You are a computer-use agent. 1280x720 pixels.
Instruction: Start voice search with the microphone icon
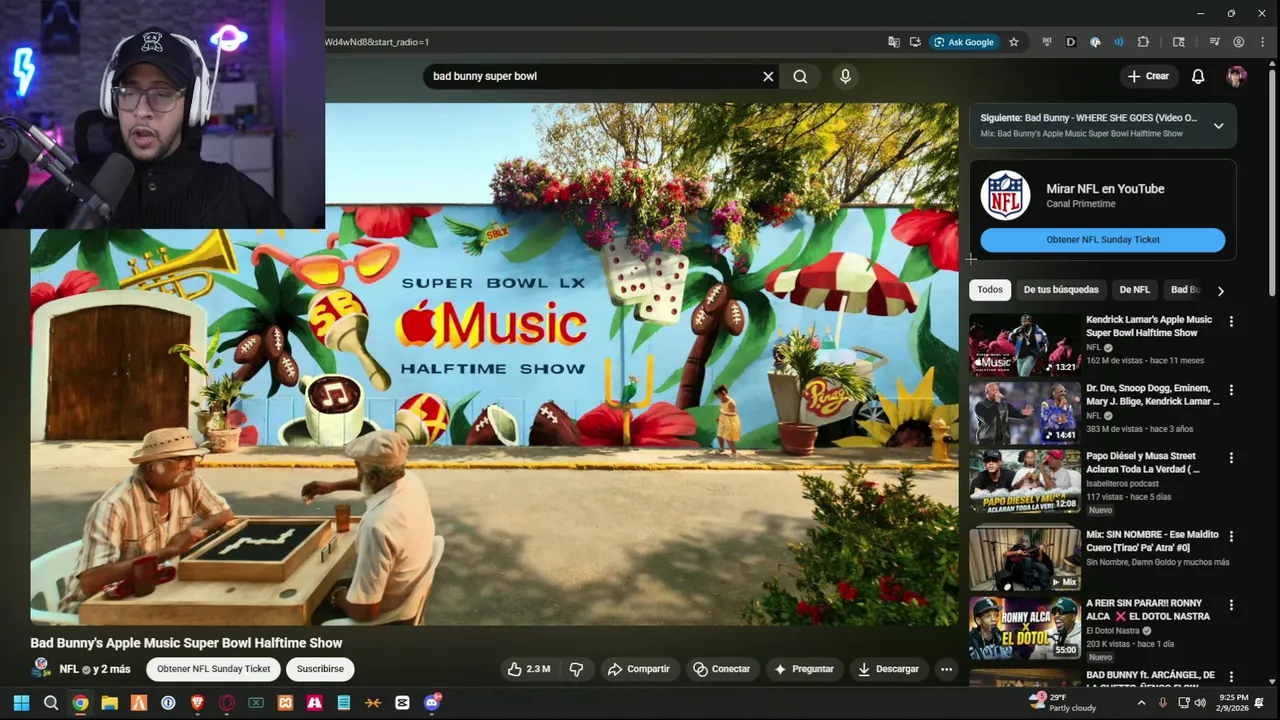point(845,76)
